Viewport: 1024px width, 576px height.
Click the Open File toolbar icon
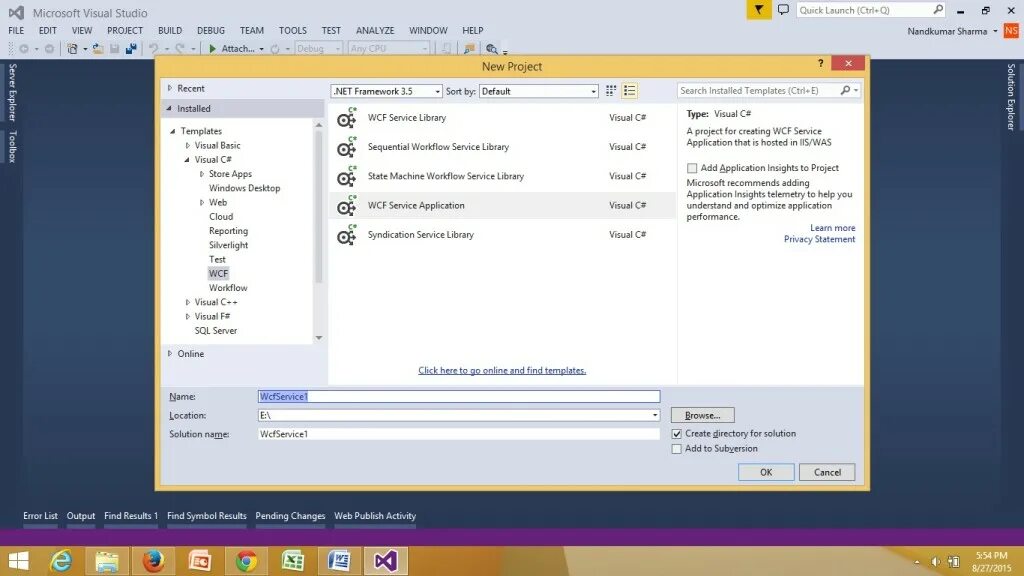pyautogui.click(x=97, y=49)
